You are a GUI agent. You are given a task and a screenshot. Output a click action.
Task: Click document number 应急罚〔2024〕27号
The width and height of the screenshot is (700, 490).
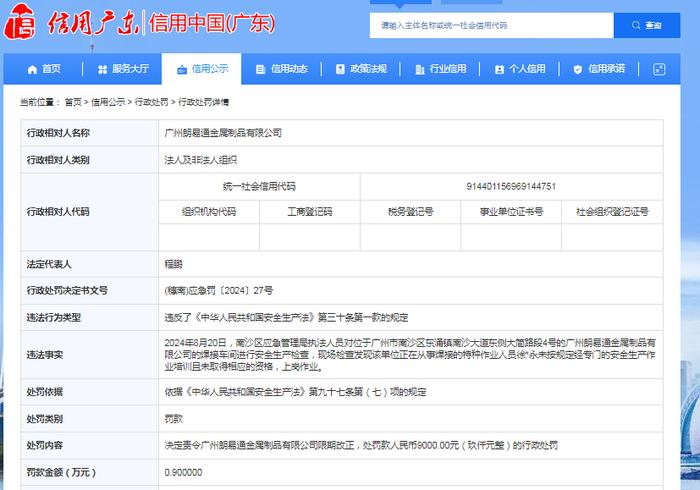(x=219, y=291)
